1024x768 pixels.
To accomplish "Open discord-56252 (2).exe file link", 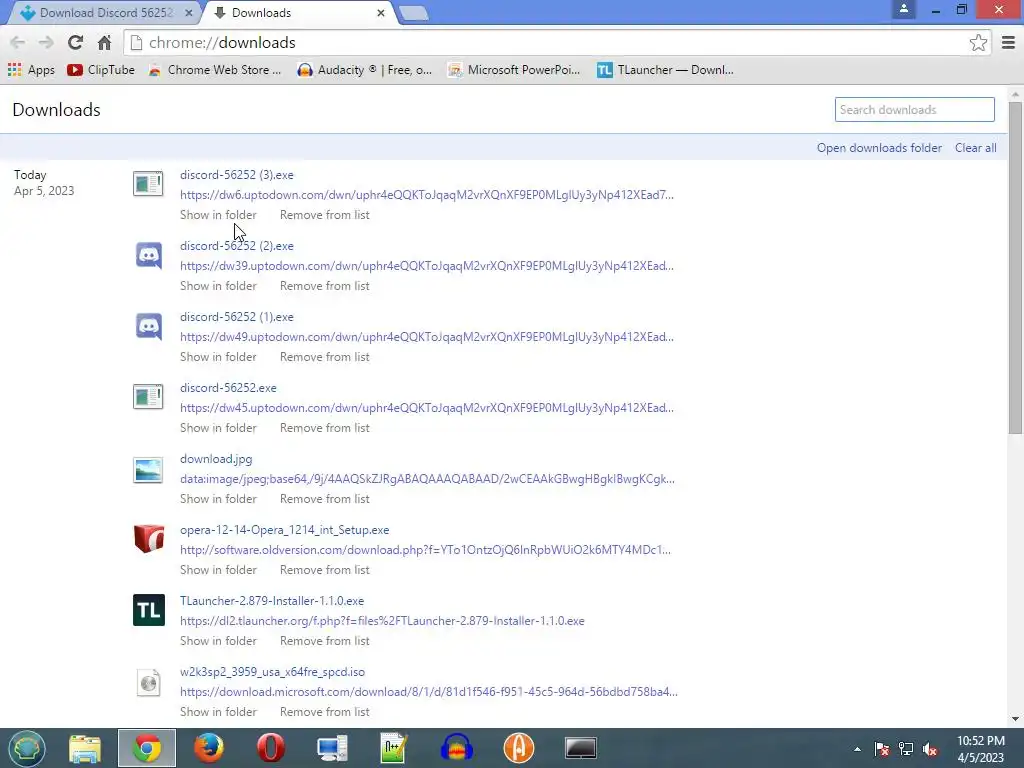I will (236, 246).
